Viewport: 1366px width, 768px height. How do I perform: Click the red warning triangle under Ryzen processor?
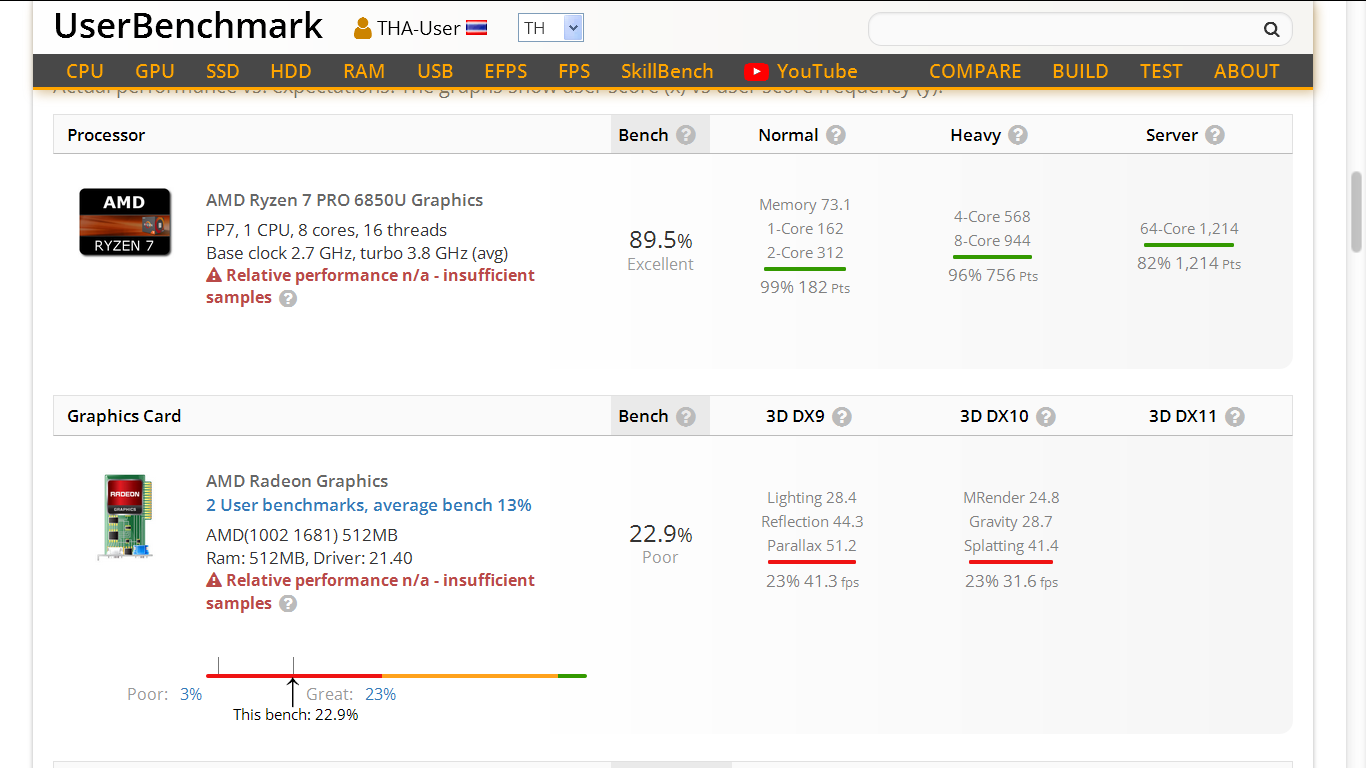pyautogui.click(x=214, y=275)
